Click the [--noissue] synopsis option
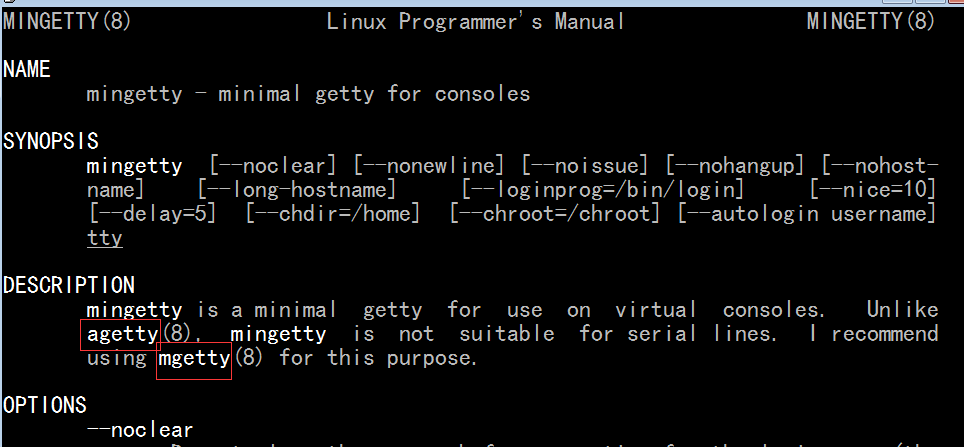 585,166
